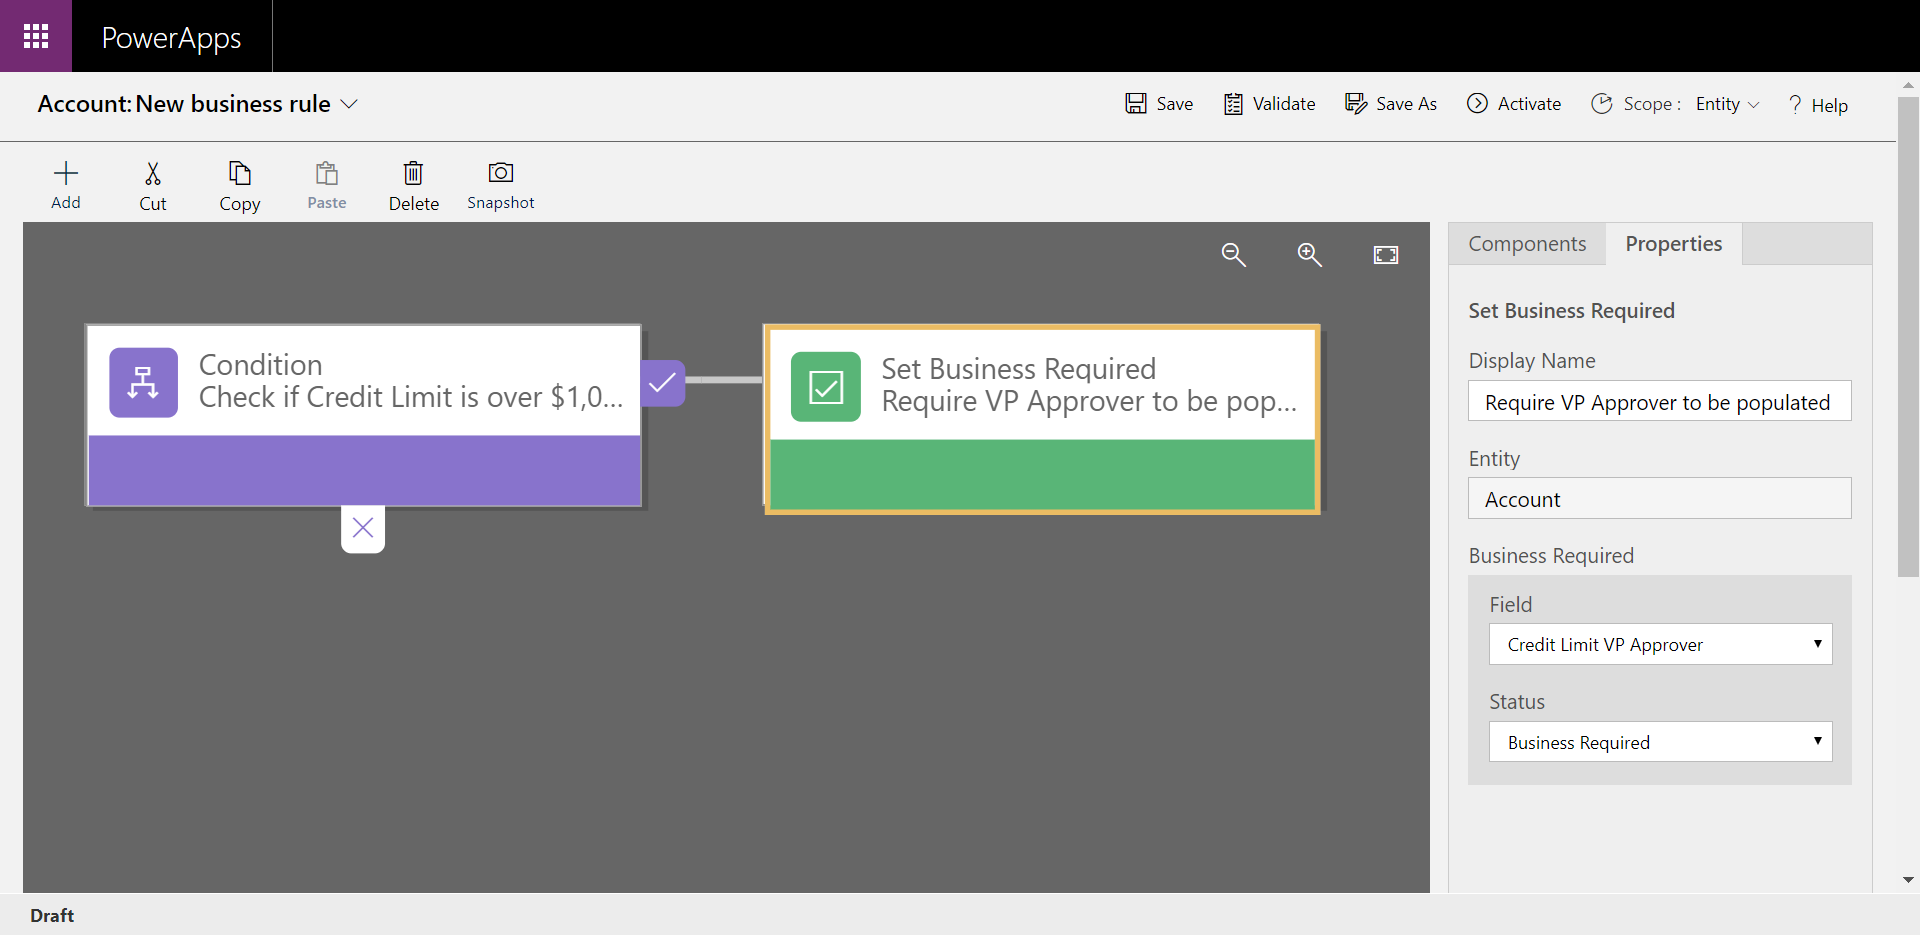This screenshot has height=935, width=1920.
Task: Fit canvas to screen icon
Action: tap(1386, 255)
